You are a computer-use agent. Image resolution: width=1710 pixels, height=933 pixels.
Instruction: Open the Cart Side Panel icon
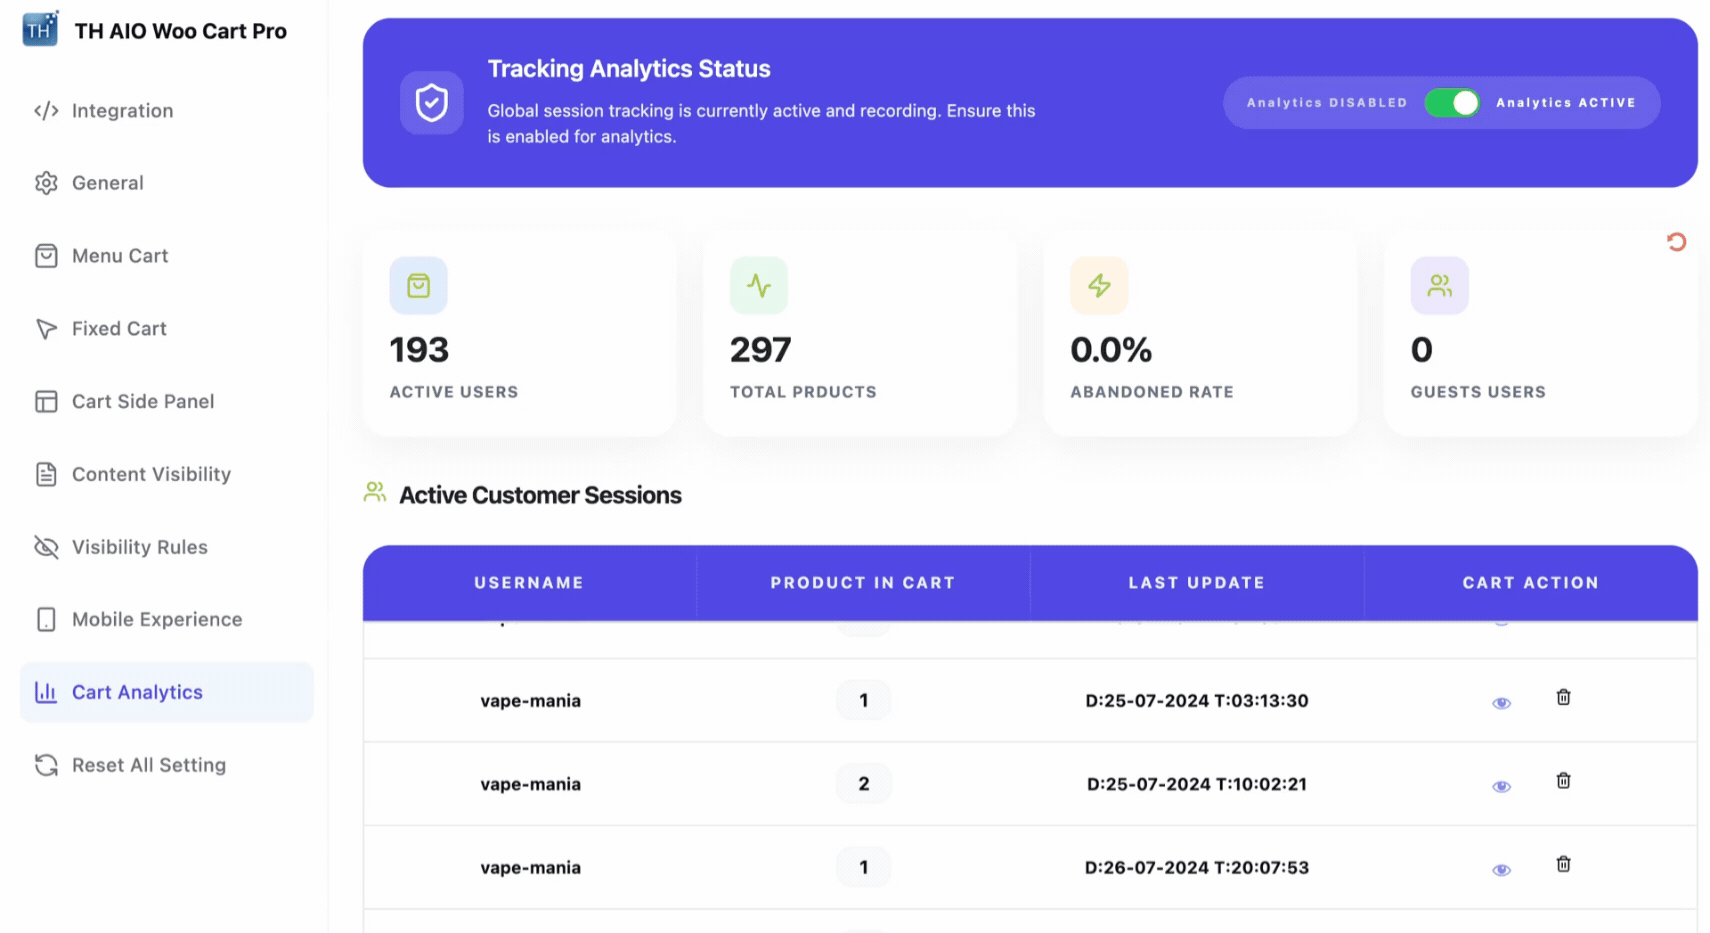[x=46, y=401]
